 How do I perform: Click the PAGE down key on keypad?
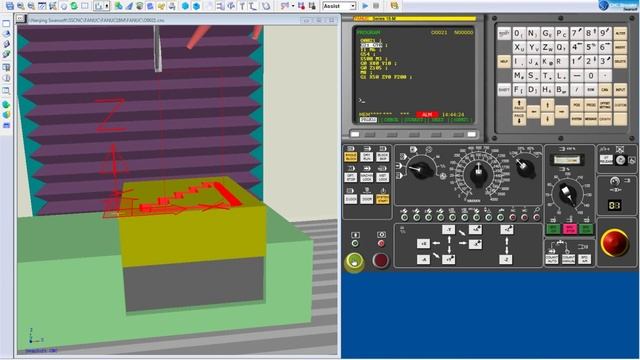[519, 119]
